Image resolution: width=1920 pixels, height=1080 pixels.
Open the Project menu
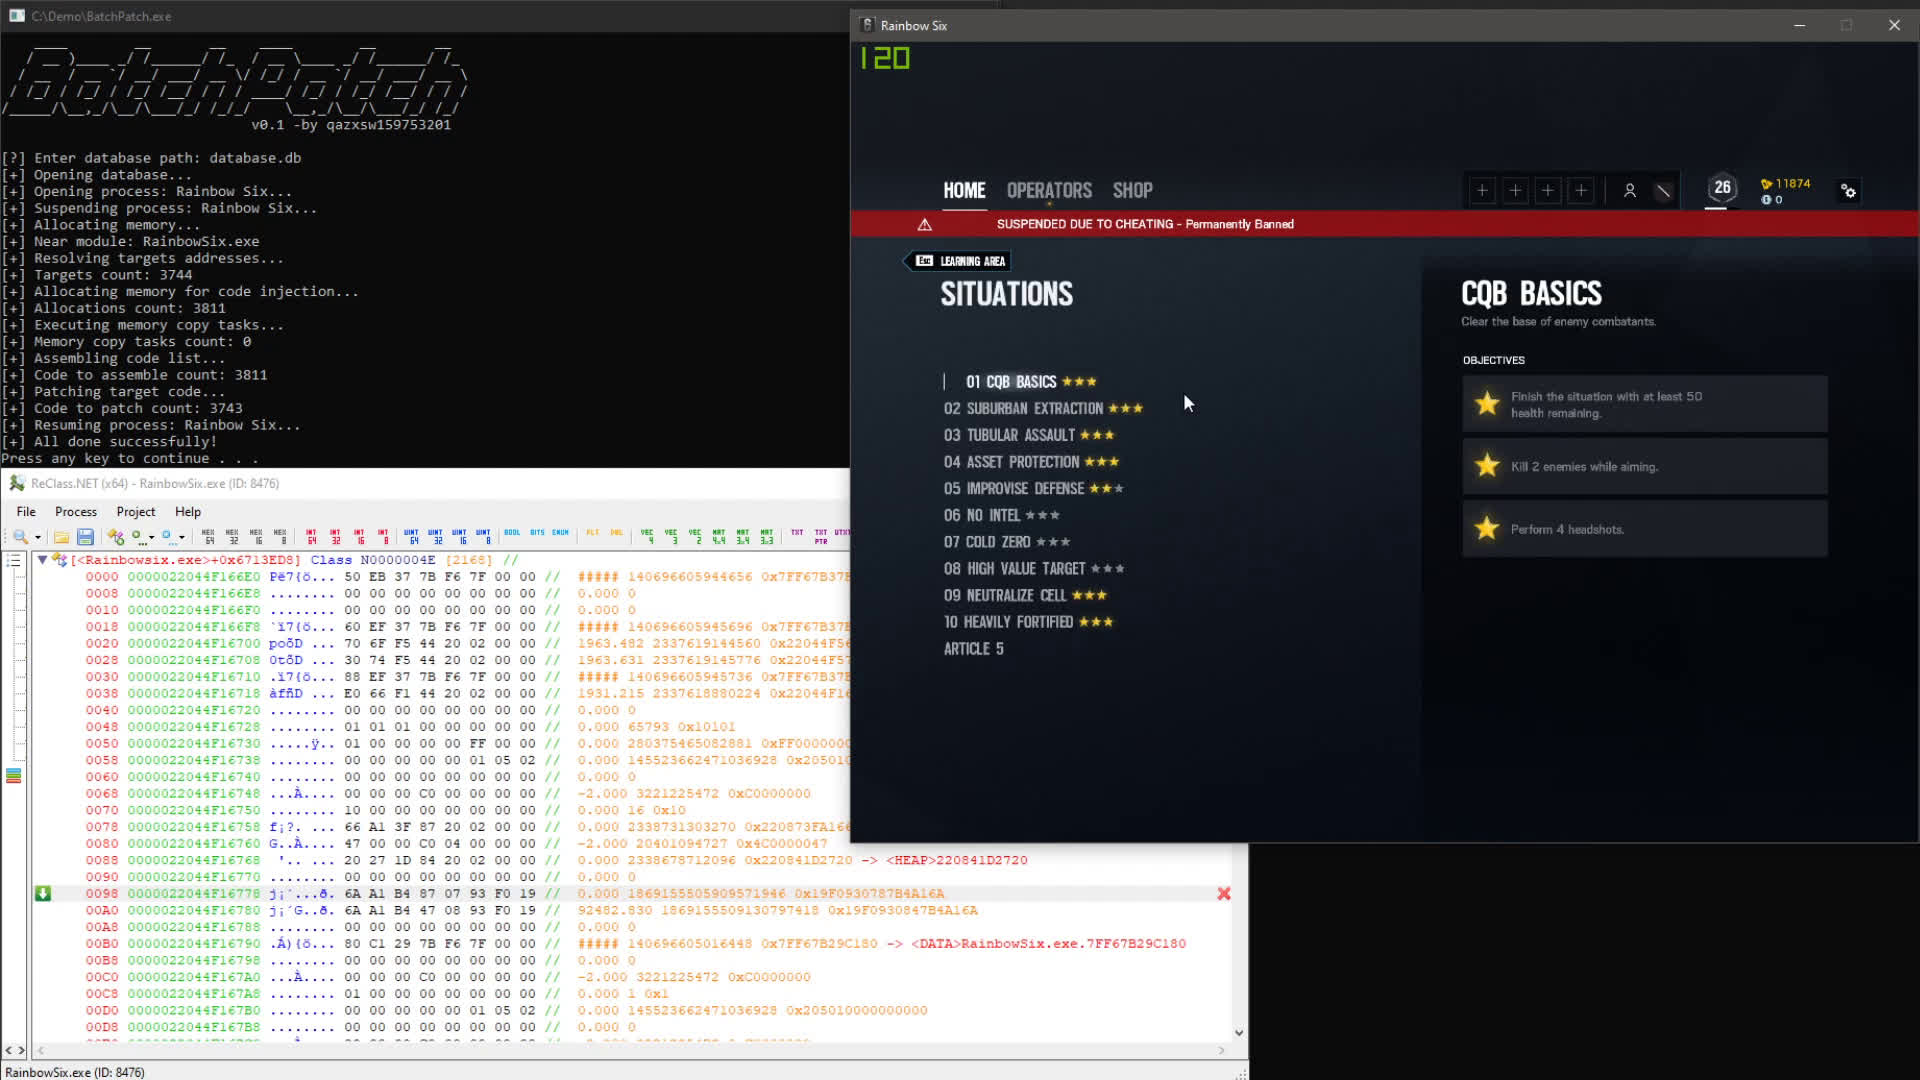[136, 511]
